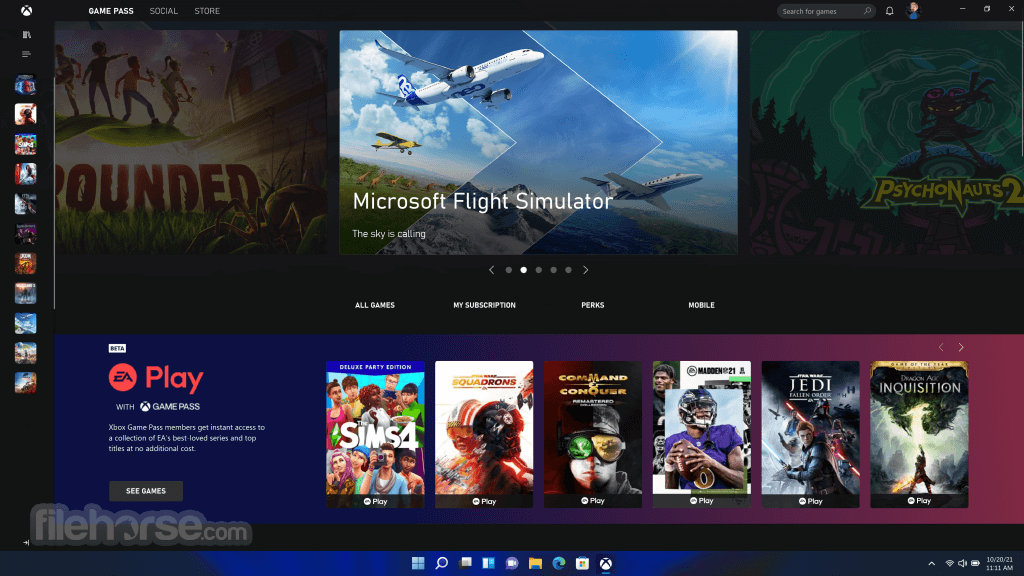Image resolution: width=1024 pixels, height=576 pixels.
Task: Go to next featured carousel slide
Action: pyautogui.click(x=586, y=270)
